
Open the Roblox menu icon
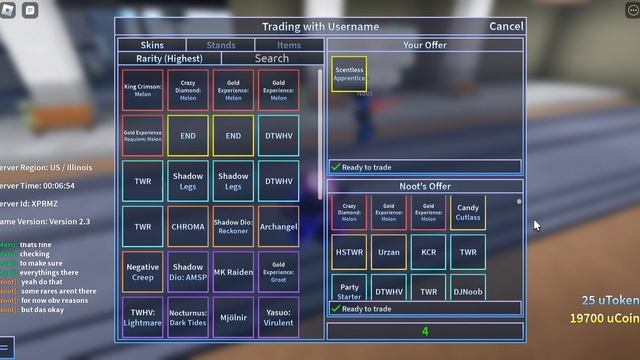coord(7,10)
